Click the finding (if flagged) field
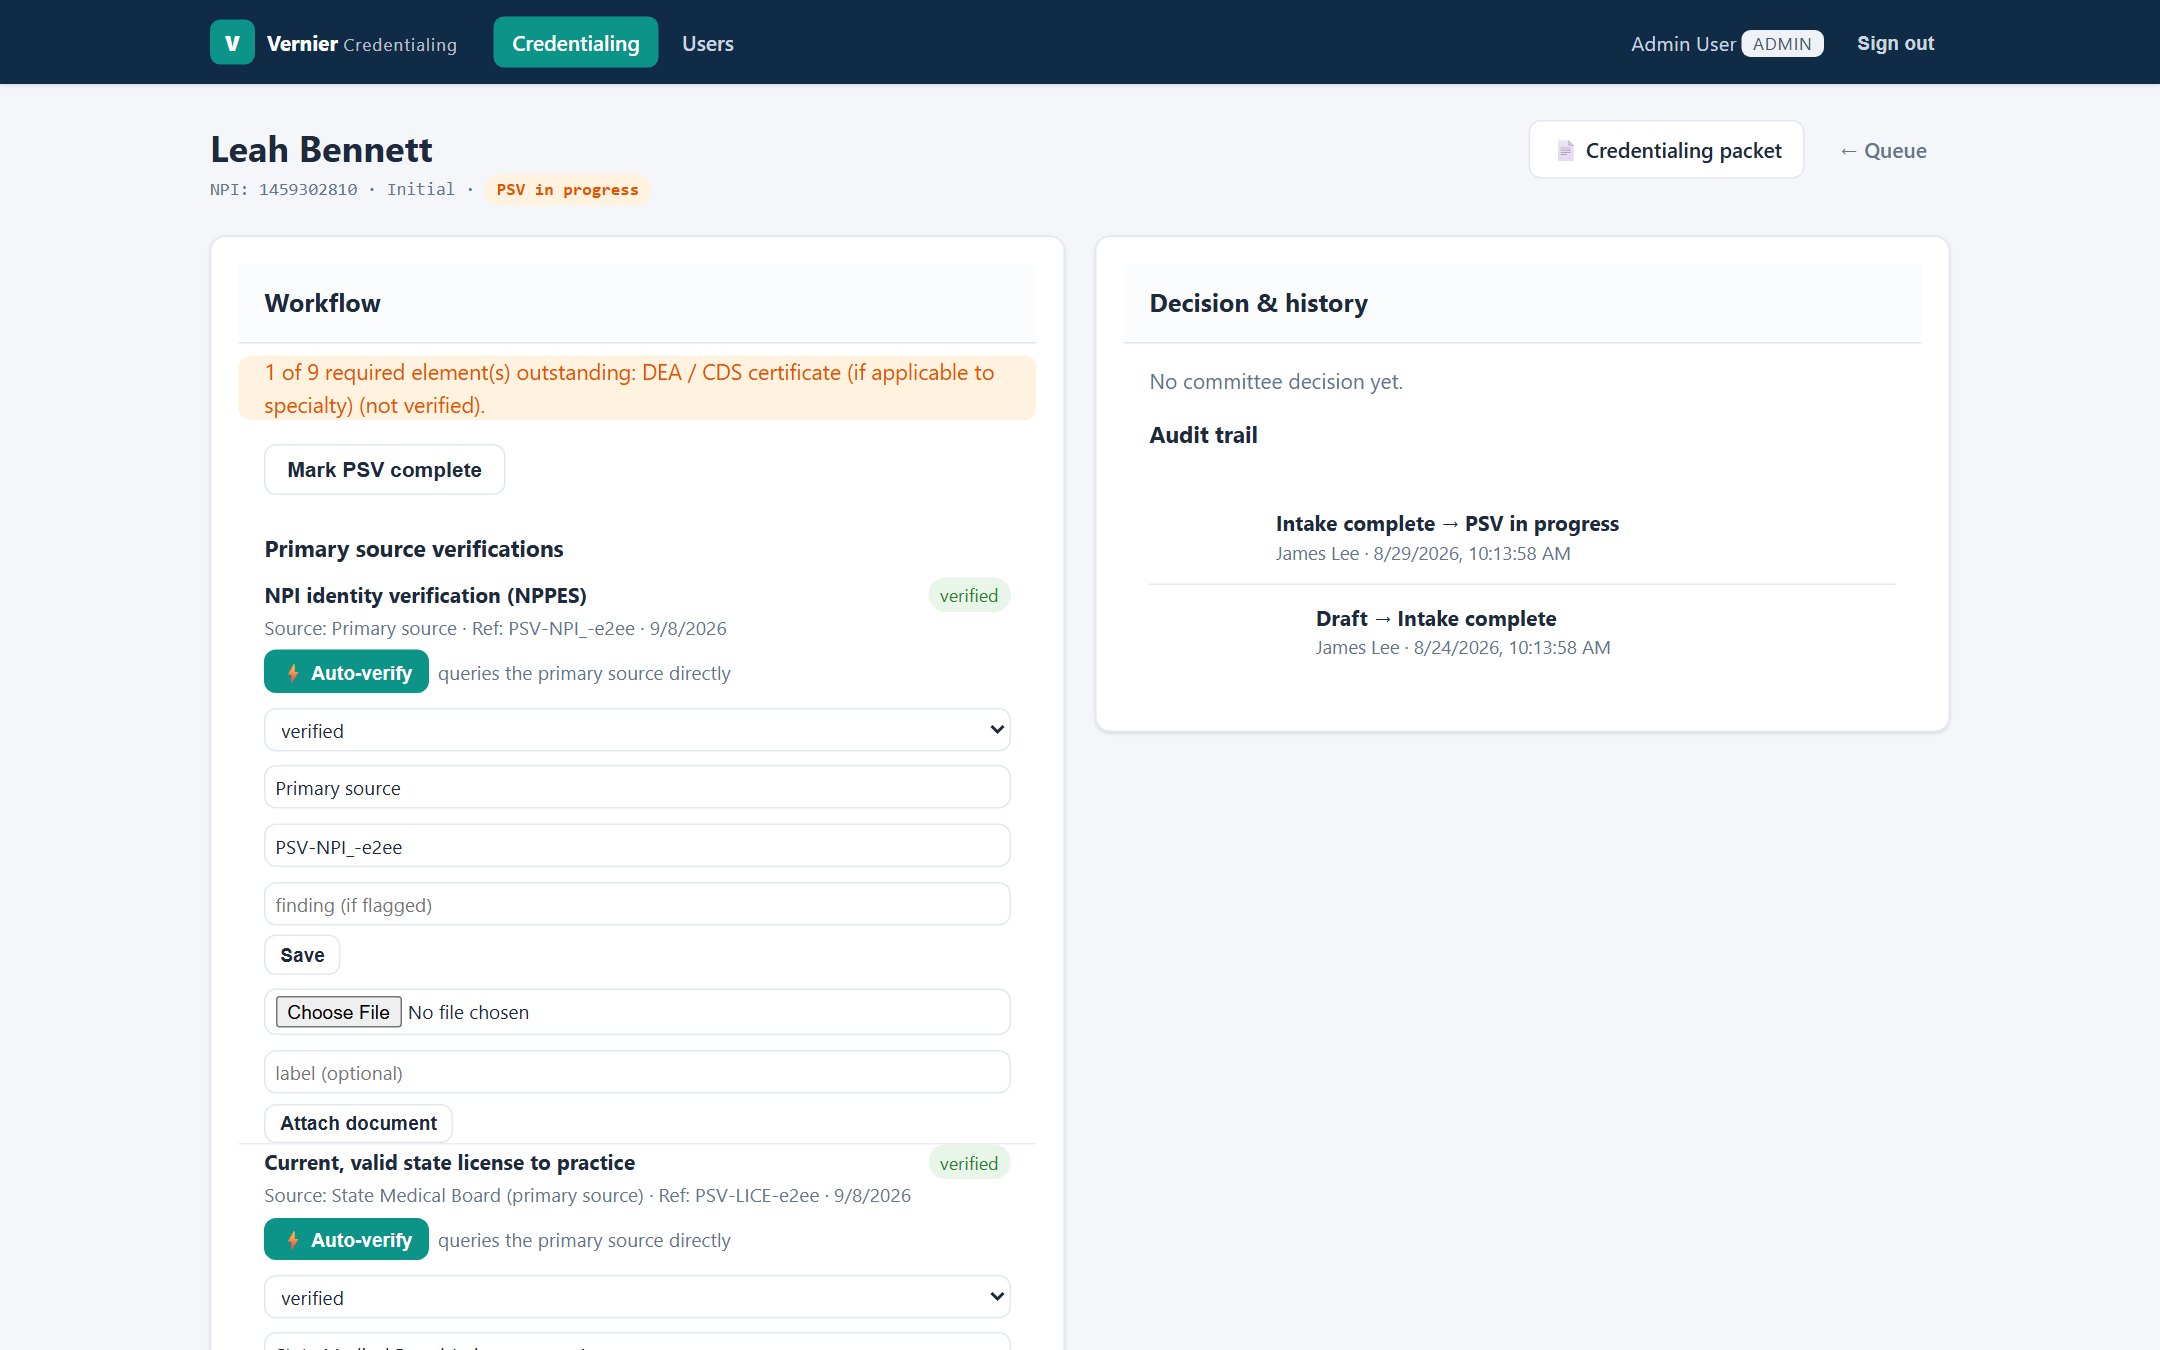The height and width of the screenshot is (1350, 2160). pyautogui.click(x=637, y=904)
